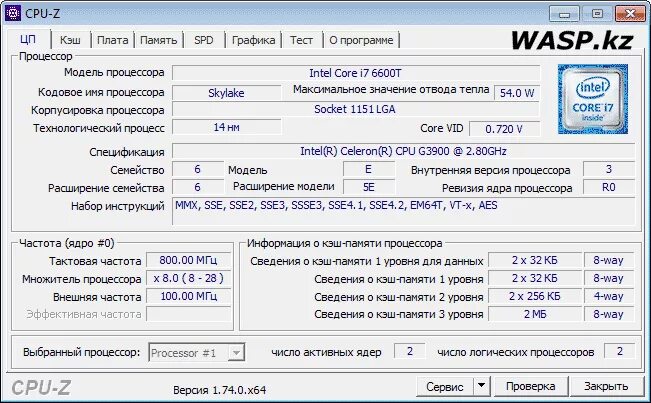Click the Закрыть button
The image size is (651, 403).
point(606,386)
